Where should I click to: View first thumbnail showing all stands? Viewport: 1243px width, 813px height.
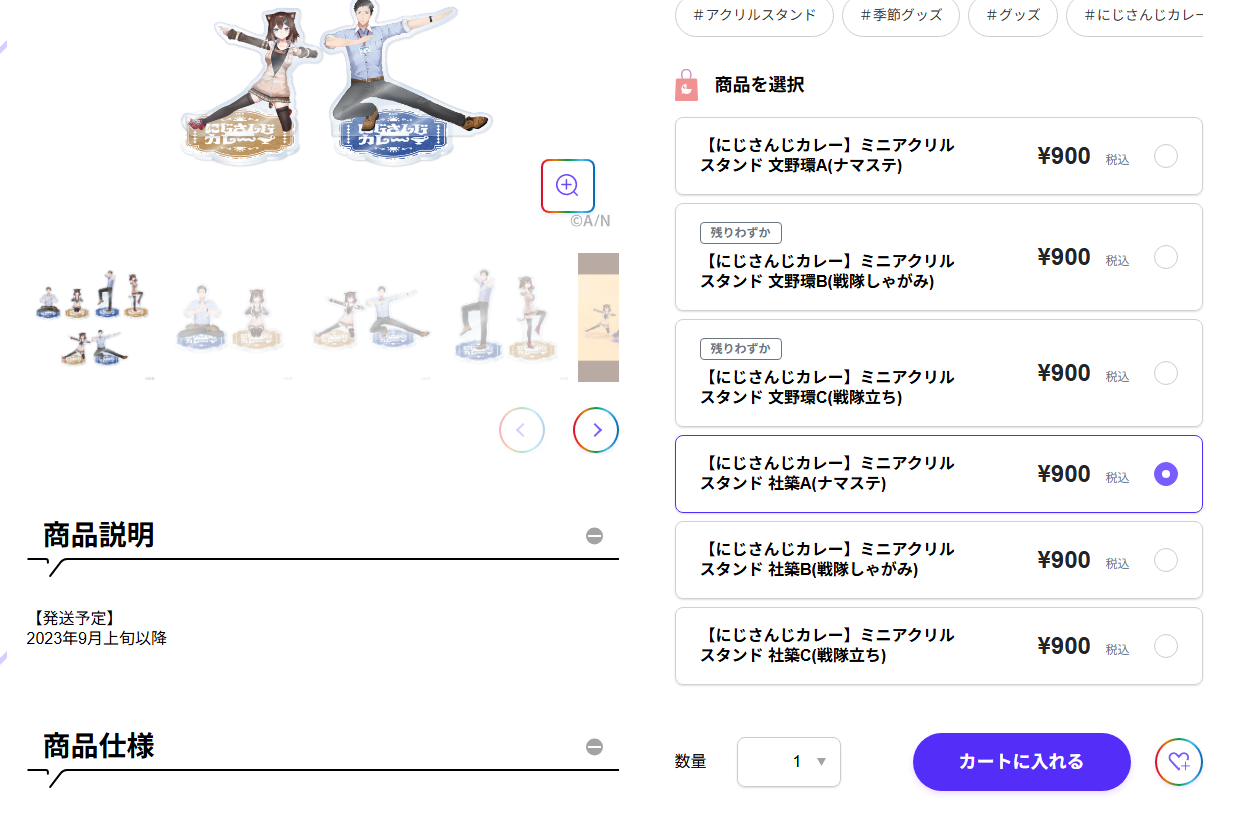tap(92, 317)
